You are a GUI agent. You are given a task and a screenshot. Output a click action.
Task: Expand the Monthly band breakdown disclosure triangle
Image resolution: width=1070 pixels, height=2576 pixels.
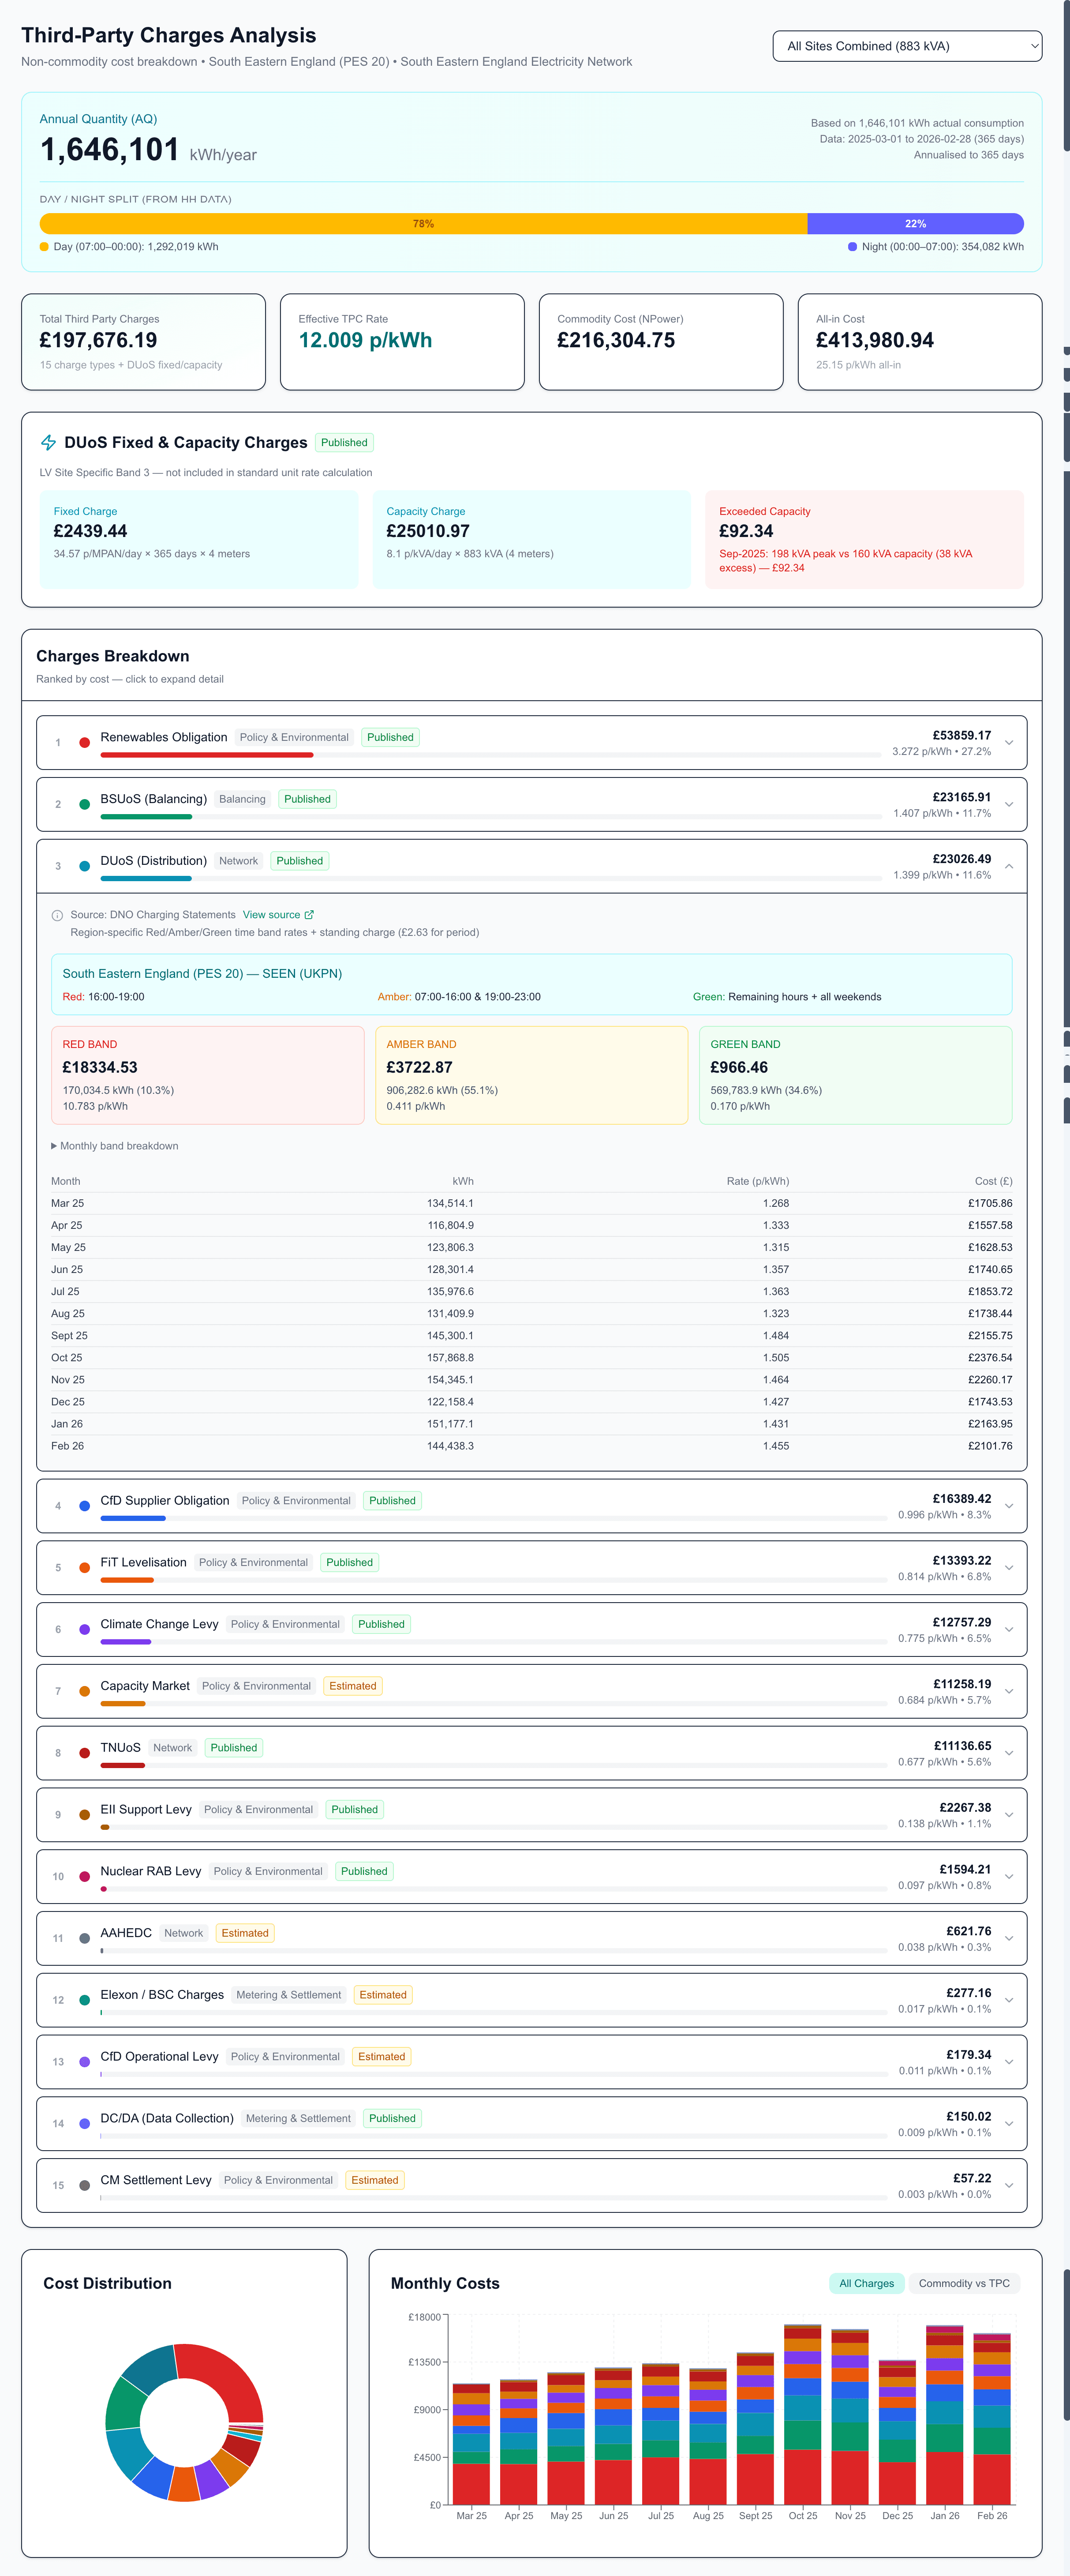pyautogui.click(x=54, y=1146)
